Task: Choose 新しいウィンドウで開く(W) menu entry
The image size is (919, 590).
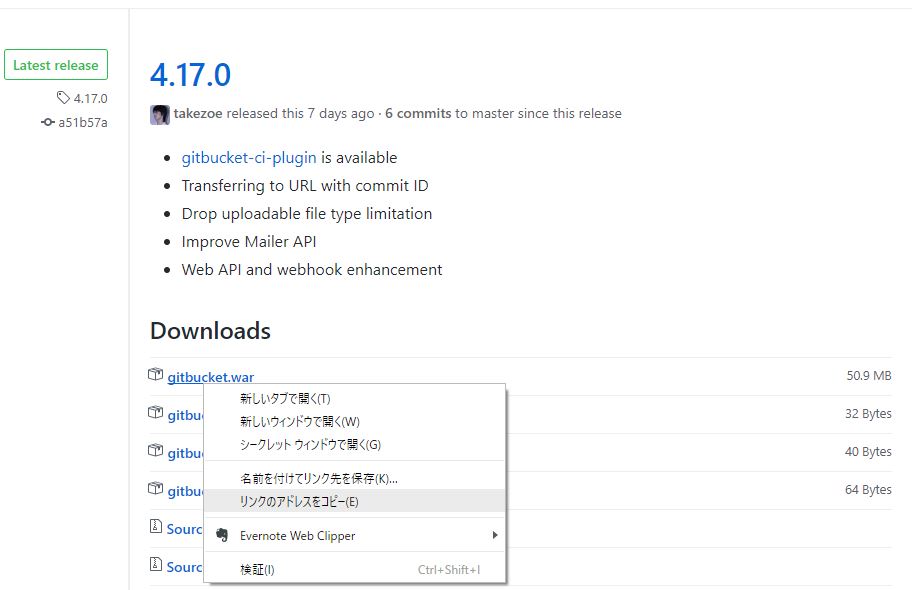Action: click(355, 421)
